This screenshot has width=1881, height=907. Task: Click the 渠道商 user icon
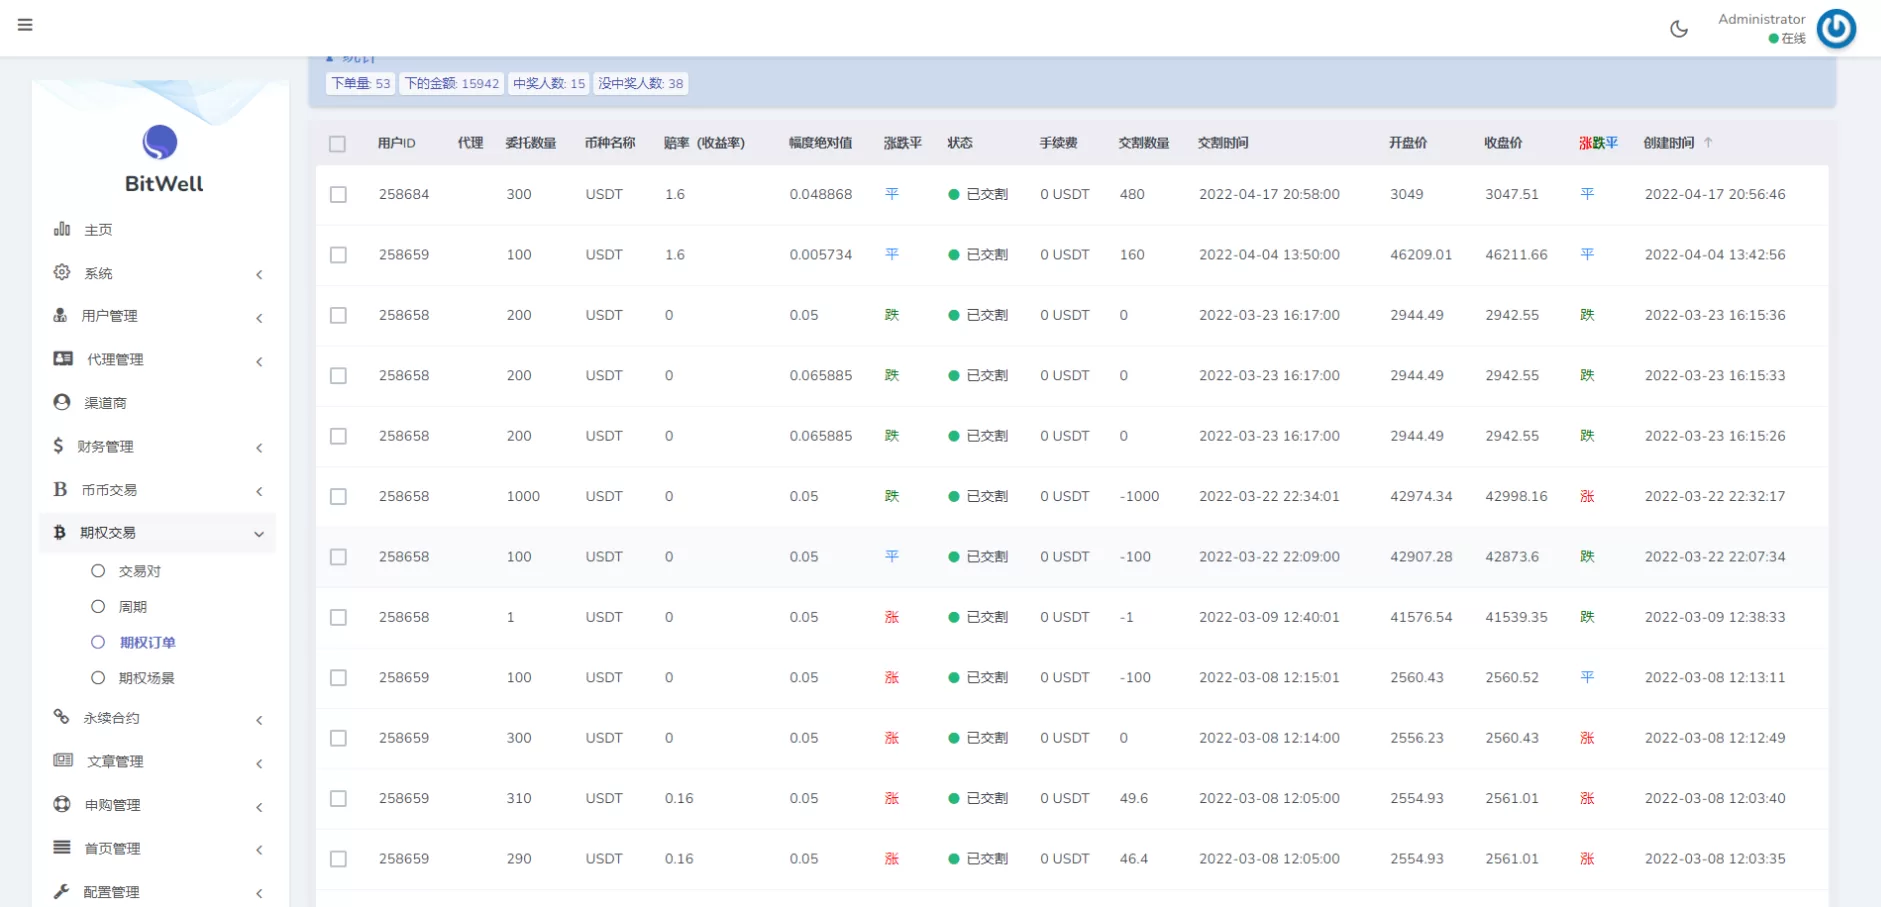(62, 402)
